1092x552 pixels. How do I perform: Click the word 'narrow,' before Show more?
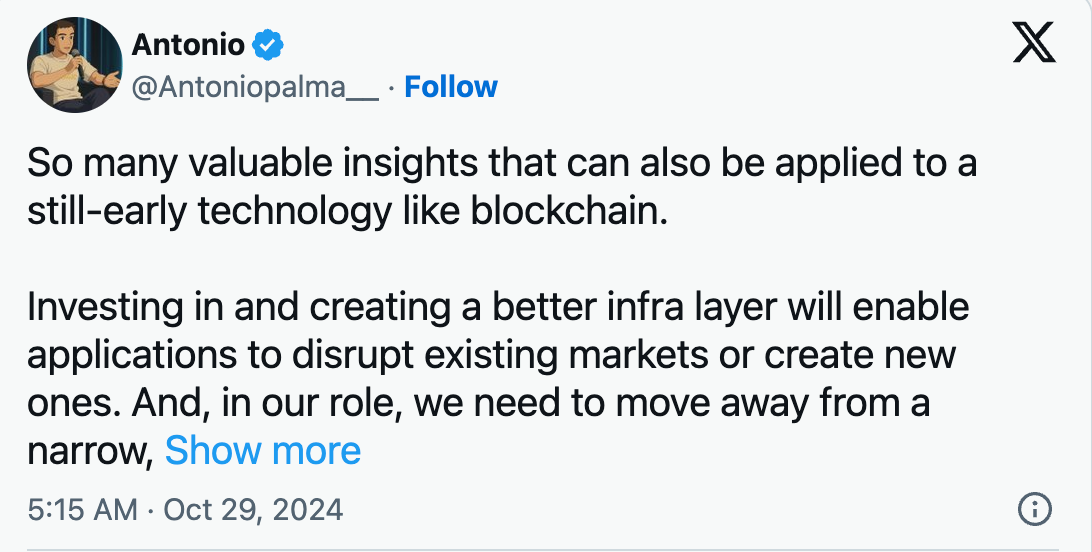(x=89, y=451)
